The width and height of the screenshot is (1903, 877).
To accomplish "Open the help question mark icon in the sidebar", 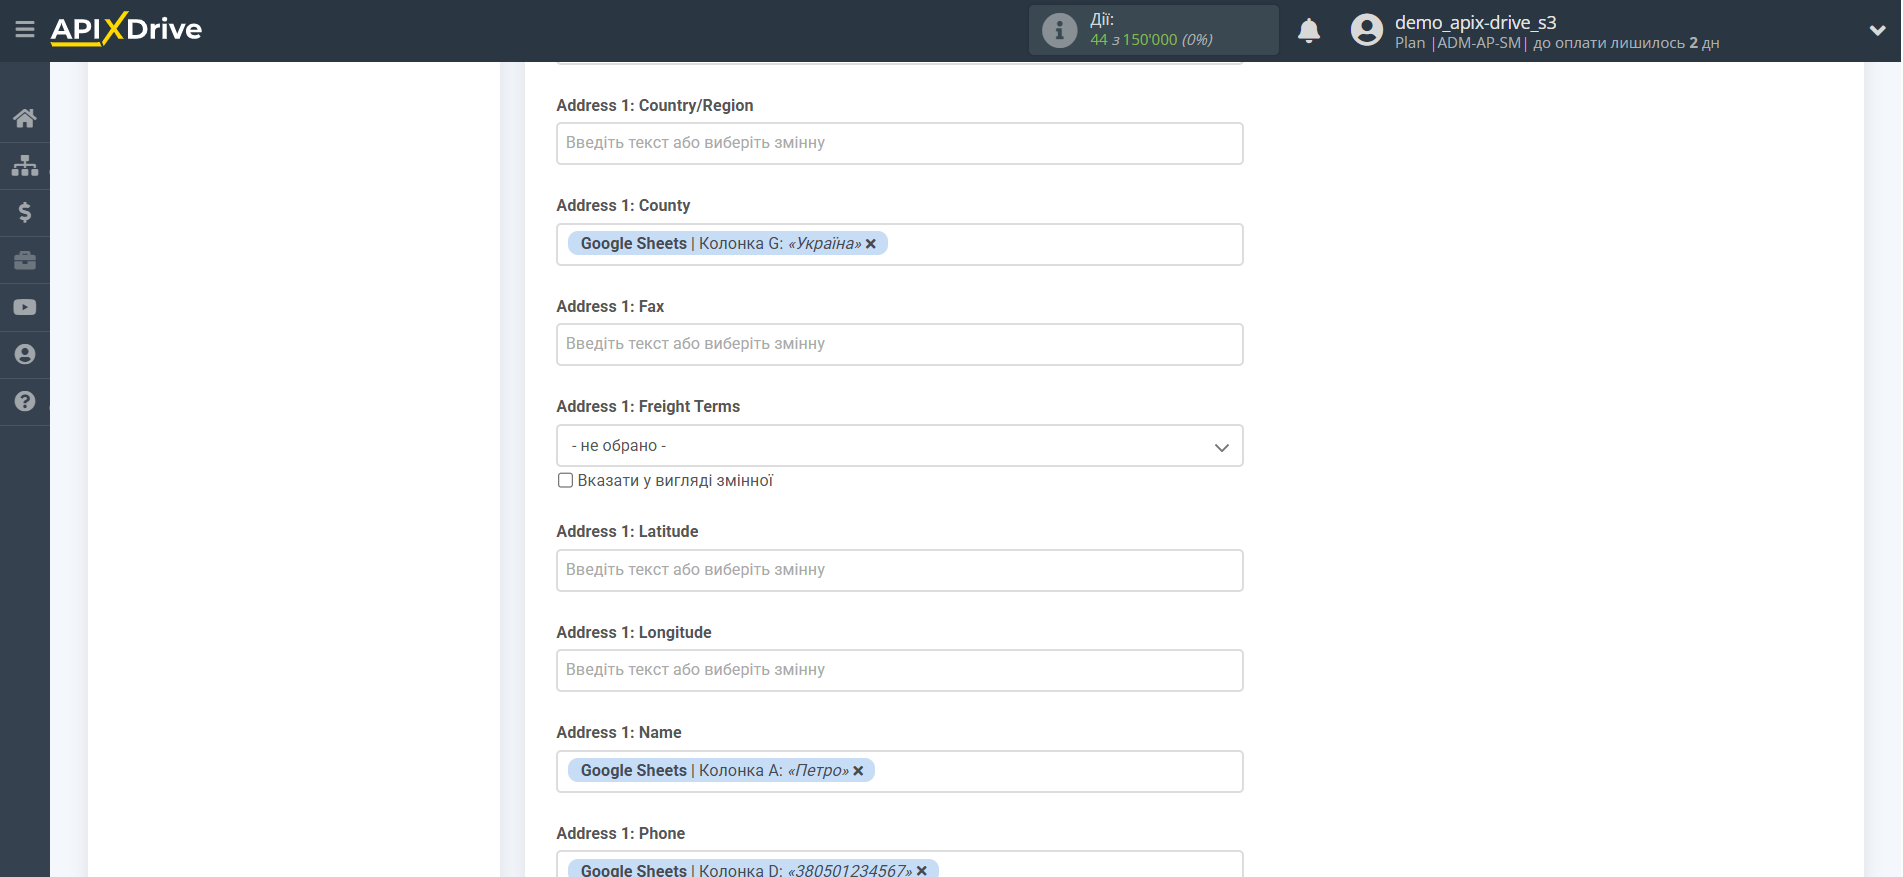I will click(25, 401).
